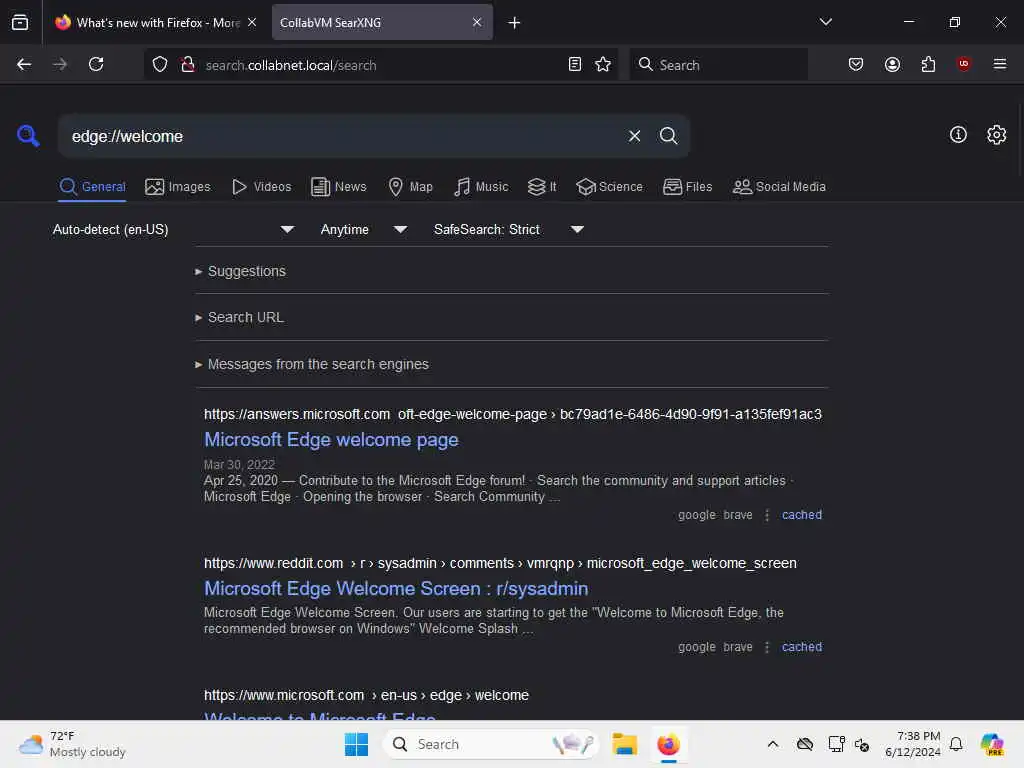Open tracking protection shield icon

point(160,64)
